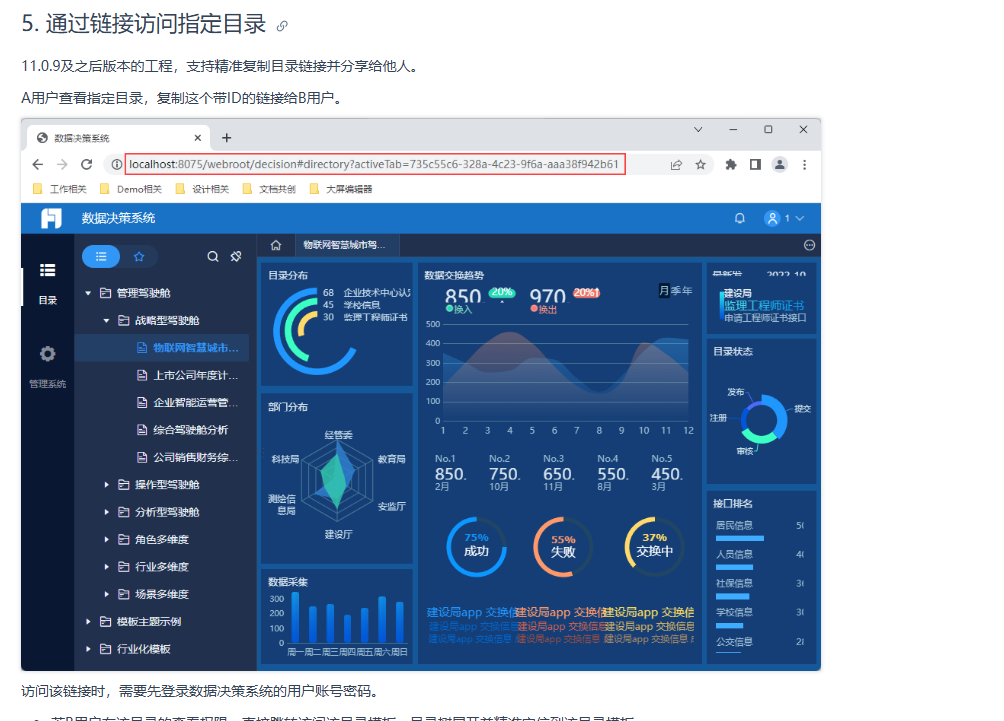
Task: Go to the home tab icon
Action: pos(276,245)
